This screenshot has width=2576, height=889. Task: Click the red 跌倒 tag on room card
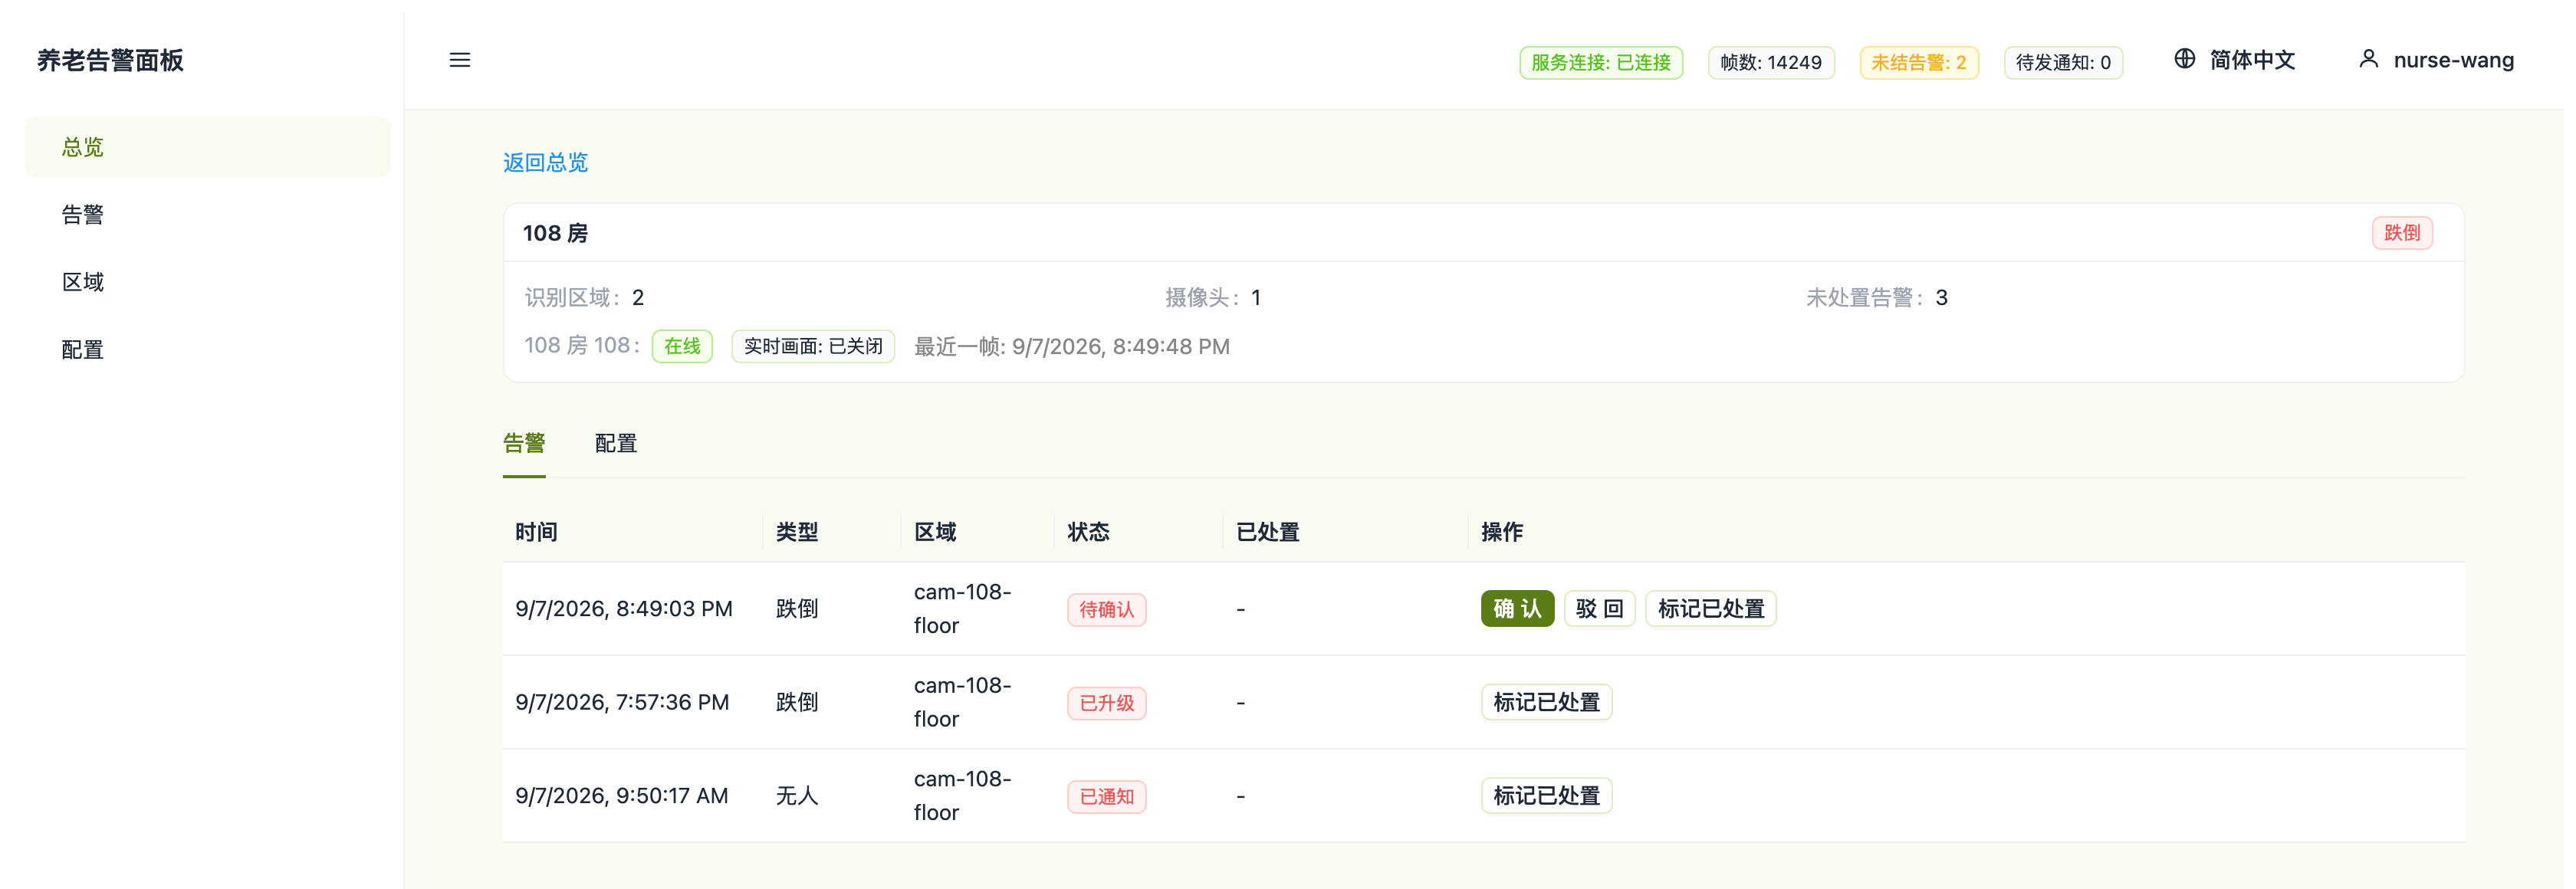pos(2401,232)
